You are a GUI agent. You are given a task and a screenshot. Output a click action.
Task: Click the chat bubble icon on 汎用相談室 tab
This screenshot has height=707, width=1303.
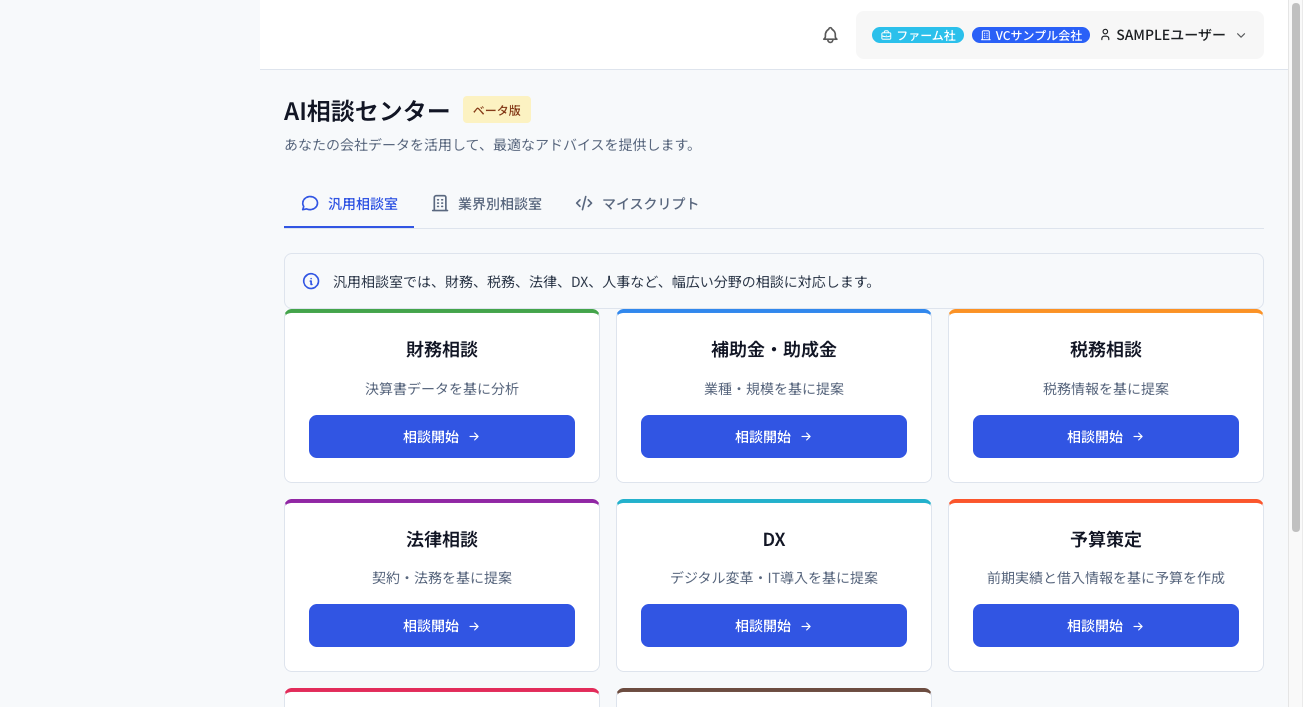click(x=309, y=203)
